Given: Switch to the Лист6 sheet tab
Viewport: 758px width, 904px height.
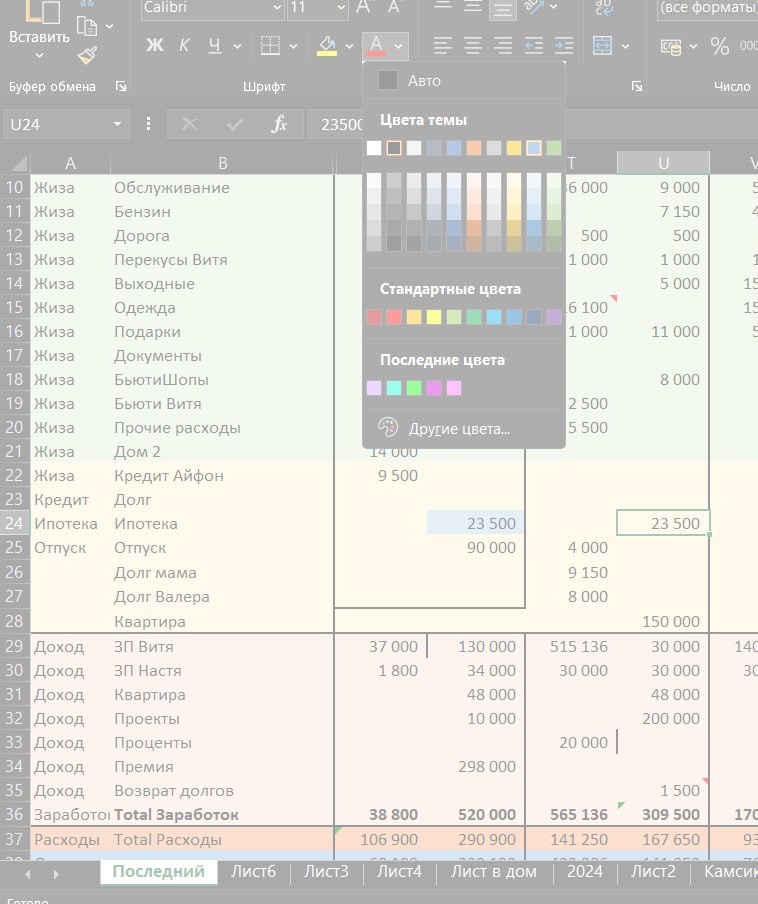Looking at the screenshot, I should (254, 871).
